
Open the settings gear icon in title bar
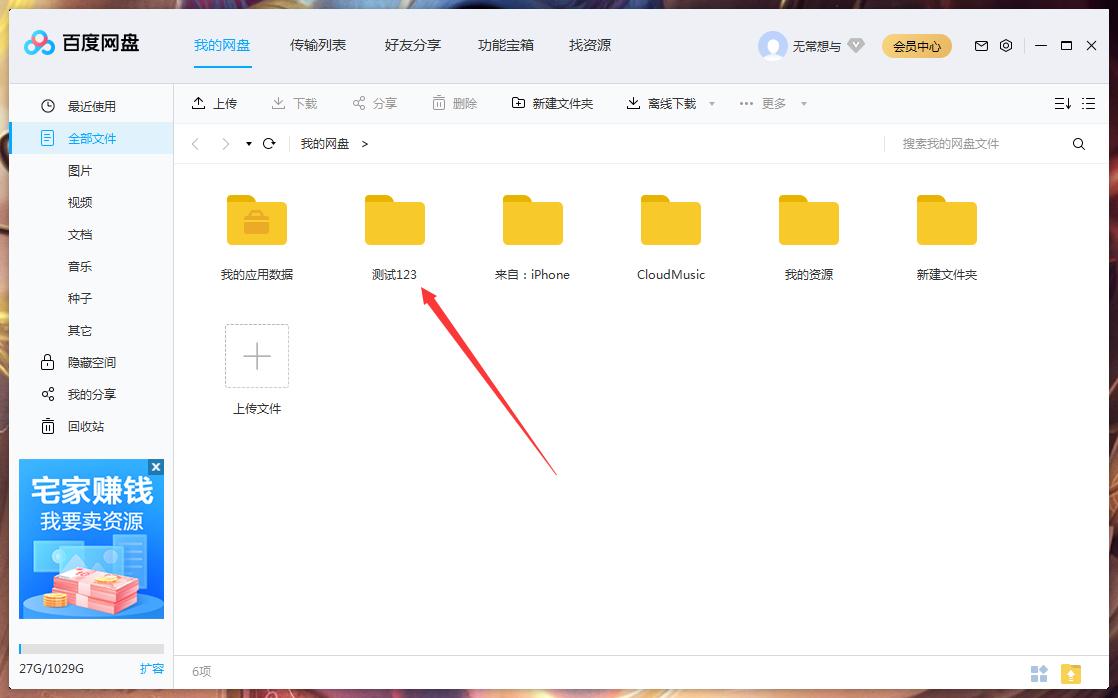pos(1006,45)
